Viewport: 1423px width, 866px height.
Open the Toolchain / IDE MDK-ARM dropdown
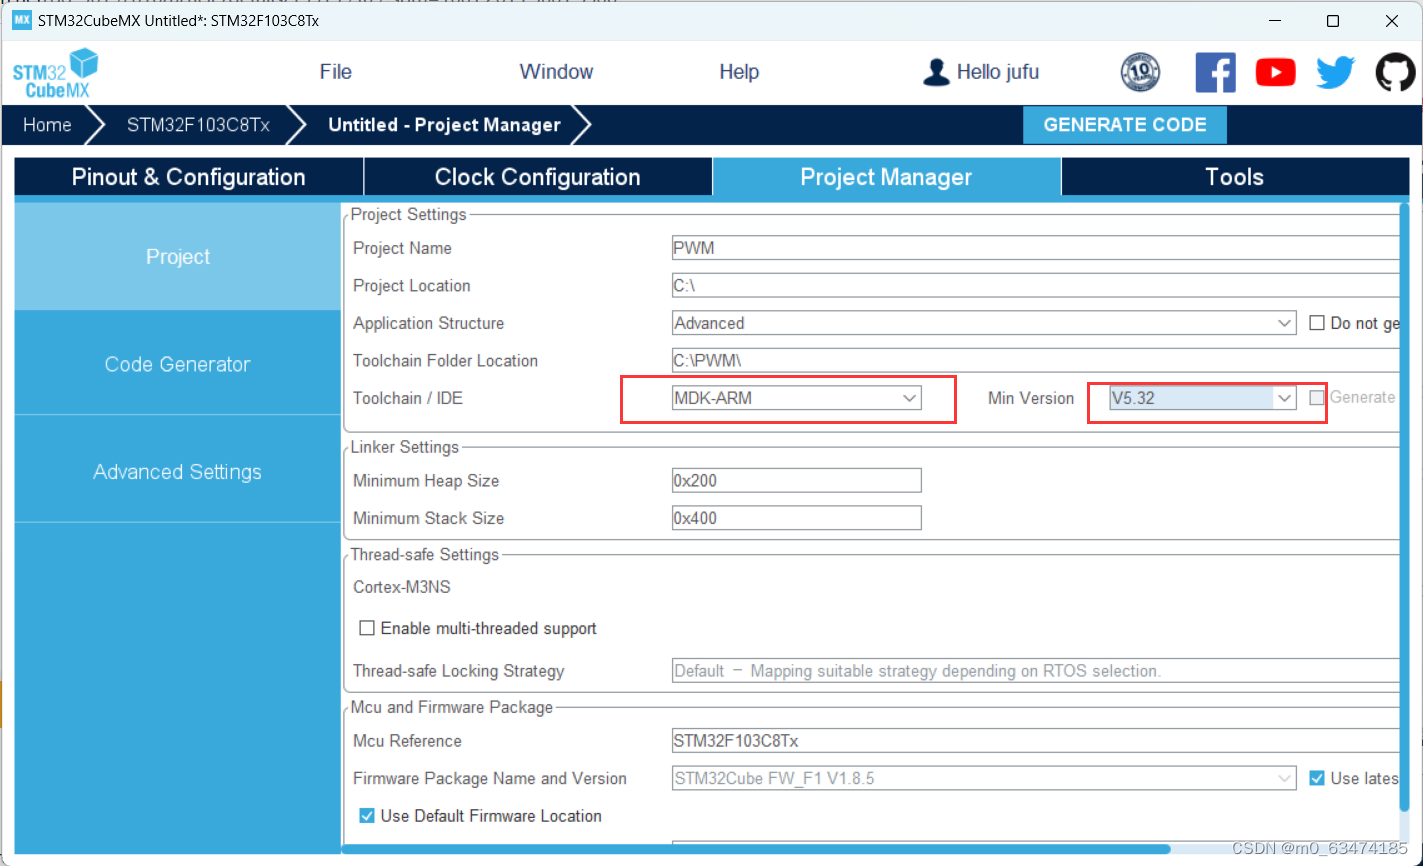tap(796, 398)
